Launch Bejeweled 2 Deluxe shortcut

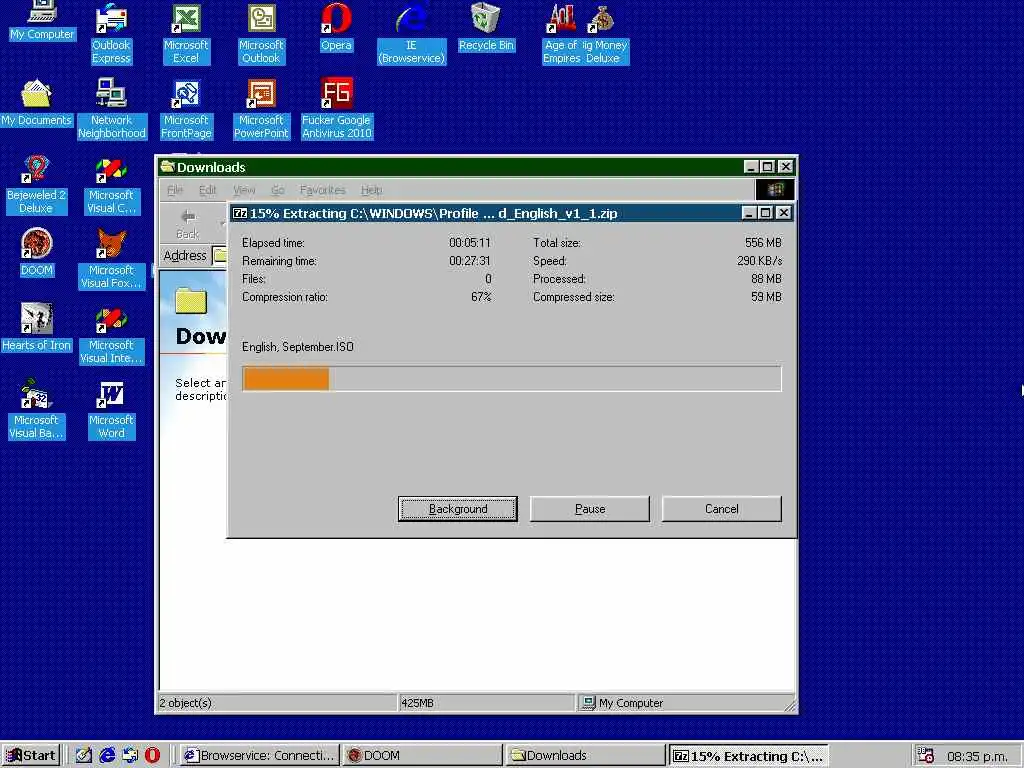click(x=36, y=184)
